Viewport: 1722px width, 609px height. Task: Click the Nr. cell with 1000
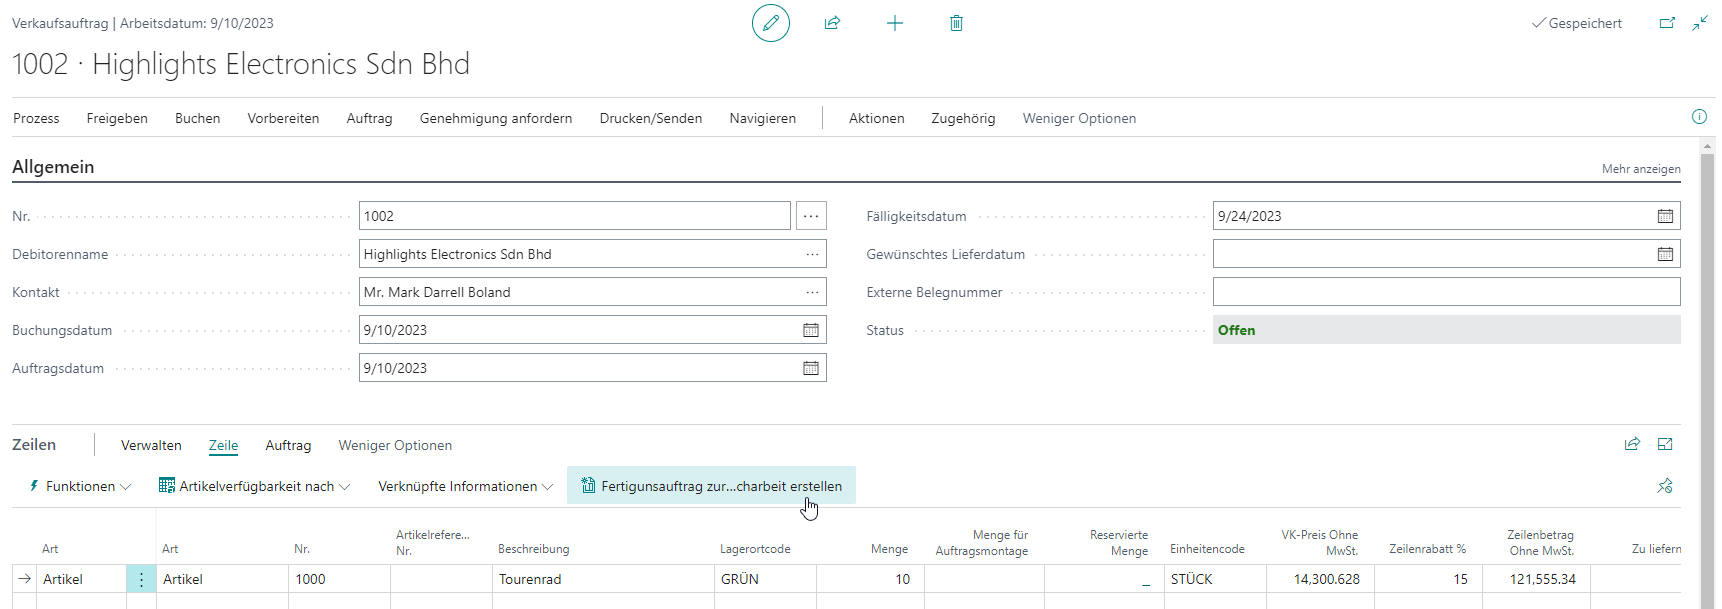(x=340, y=579)
